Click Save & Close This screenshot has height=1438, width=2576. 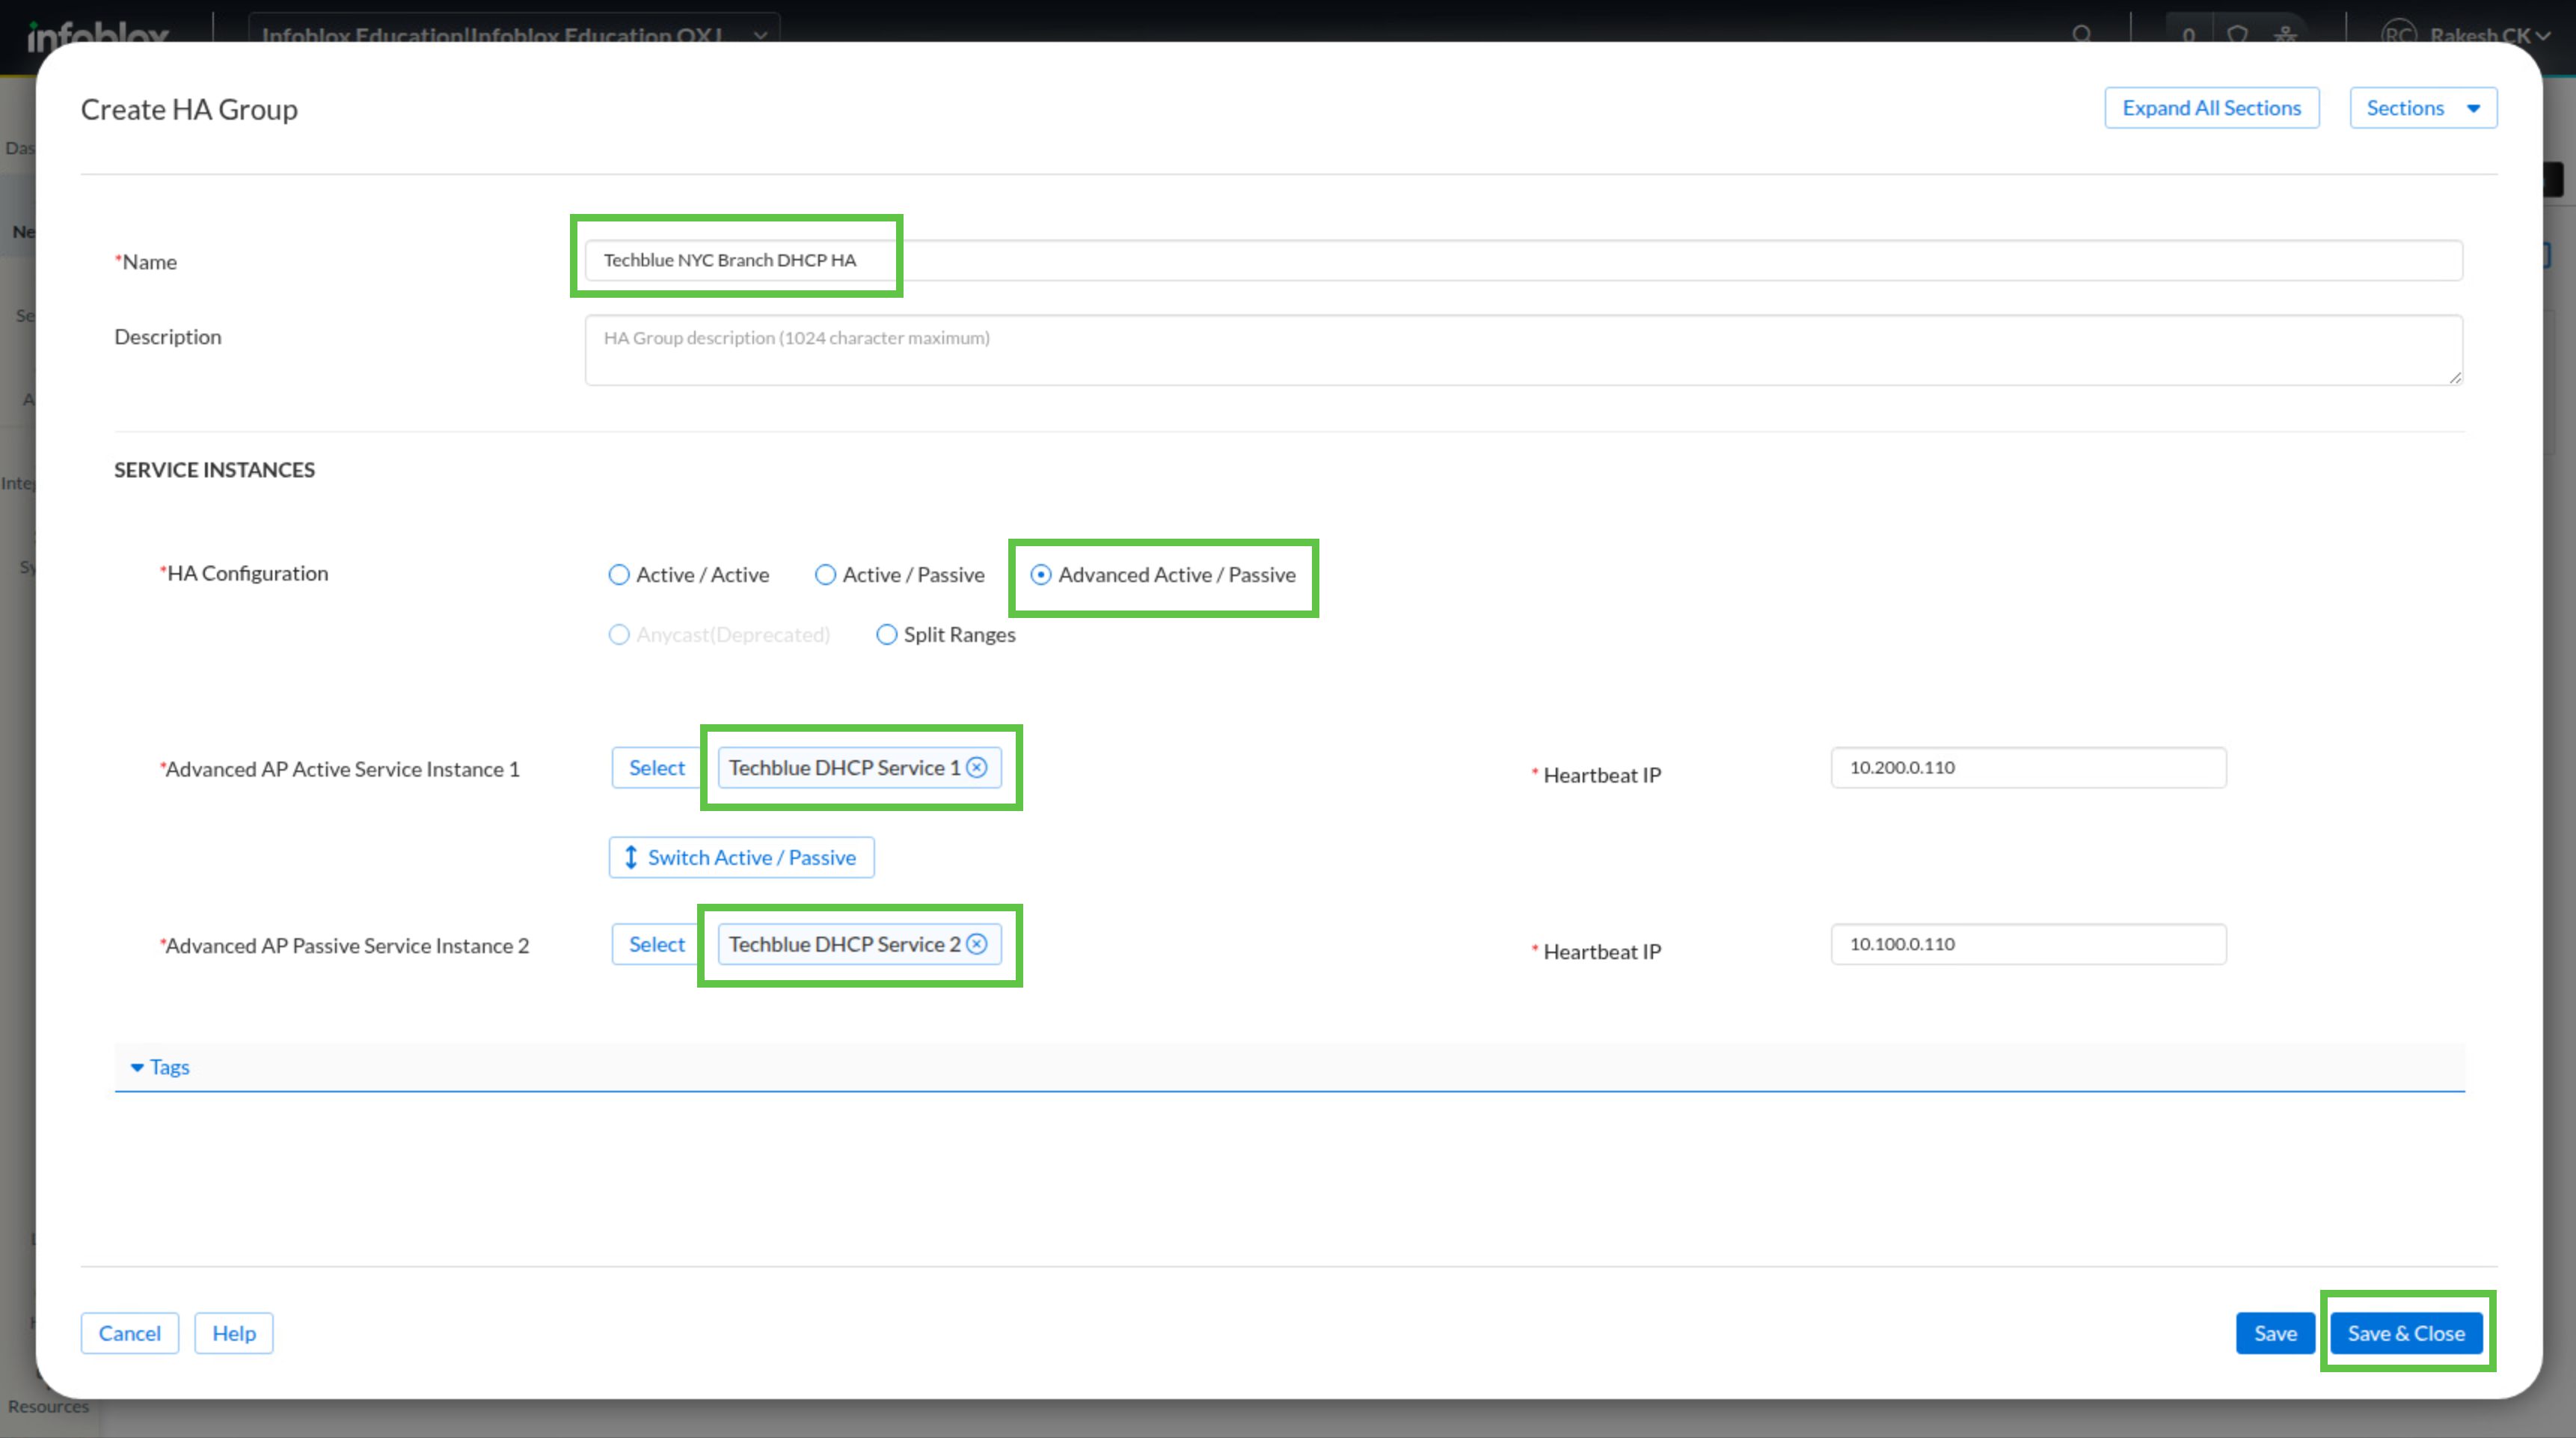coord(2406,1333)
